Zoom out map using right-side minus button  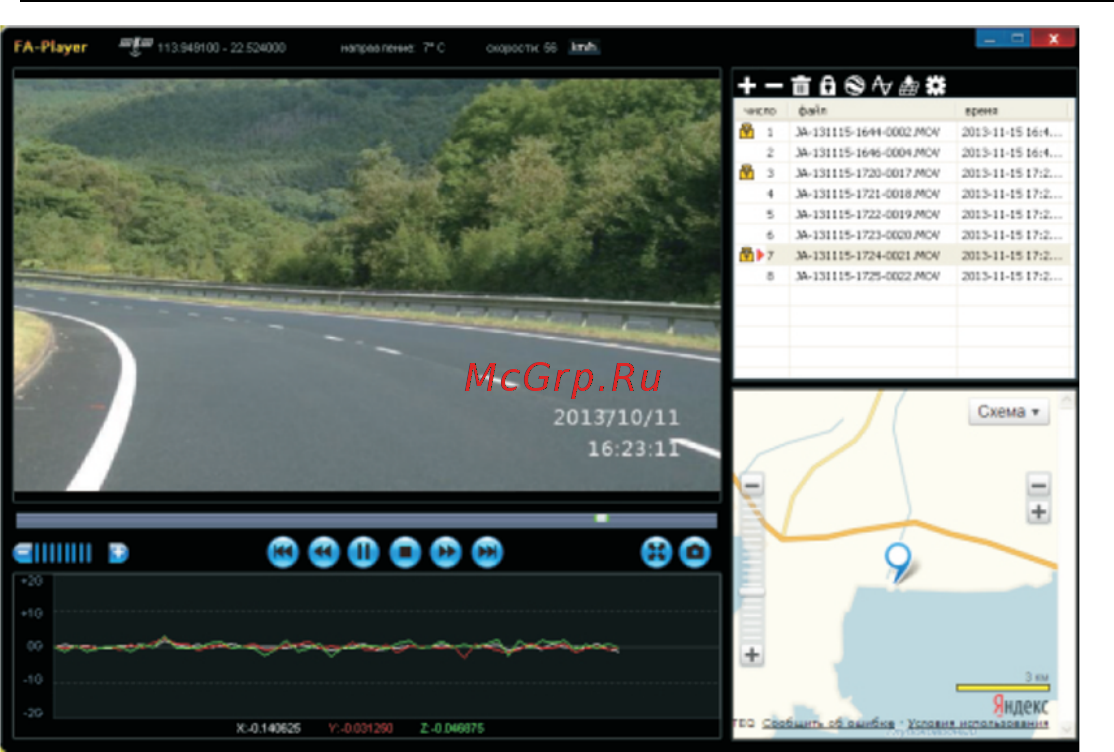point(1038,485)
